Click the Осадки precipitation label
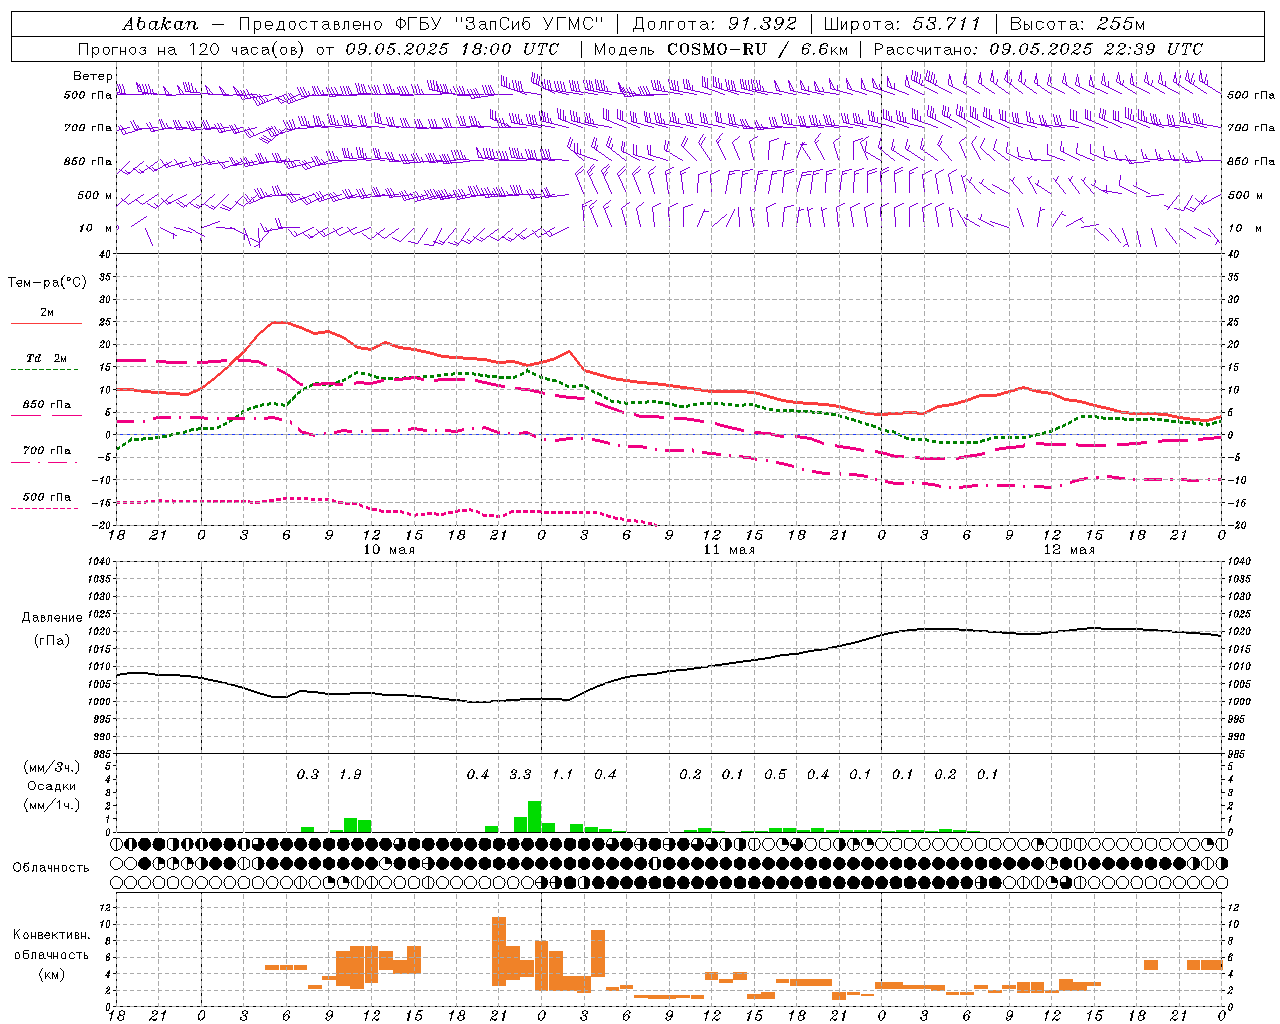The width and height of the screenshot is (1280, 1024). point(52,786)
